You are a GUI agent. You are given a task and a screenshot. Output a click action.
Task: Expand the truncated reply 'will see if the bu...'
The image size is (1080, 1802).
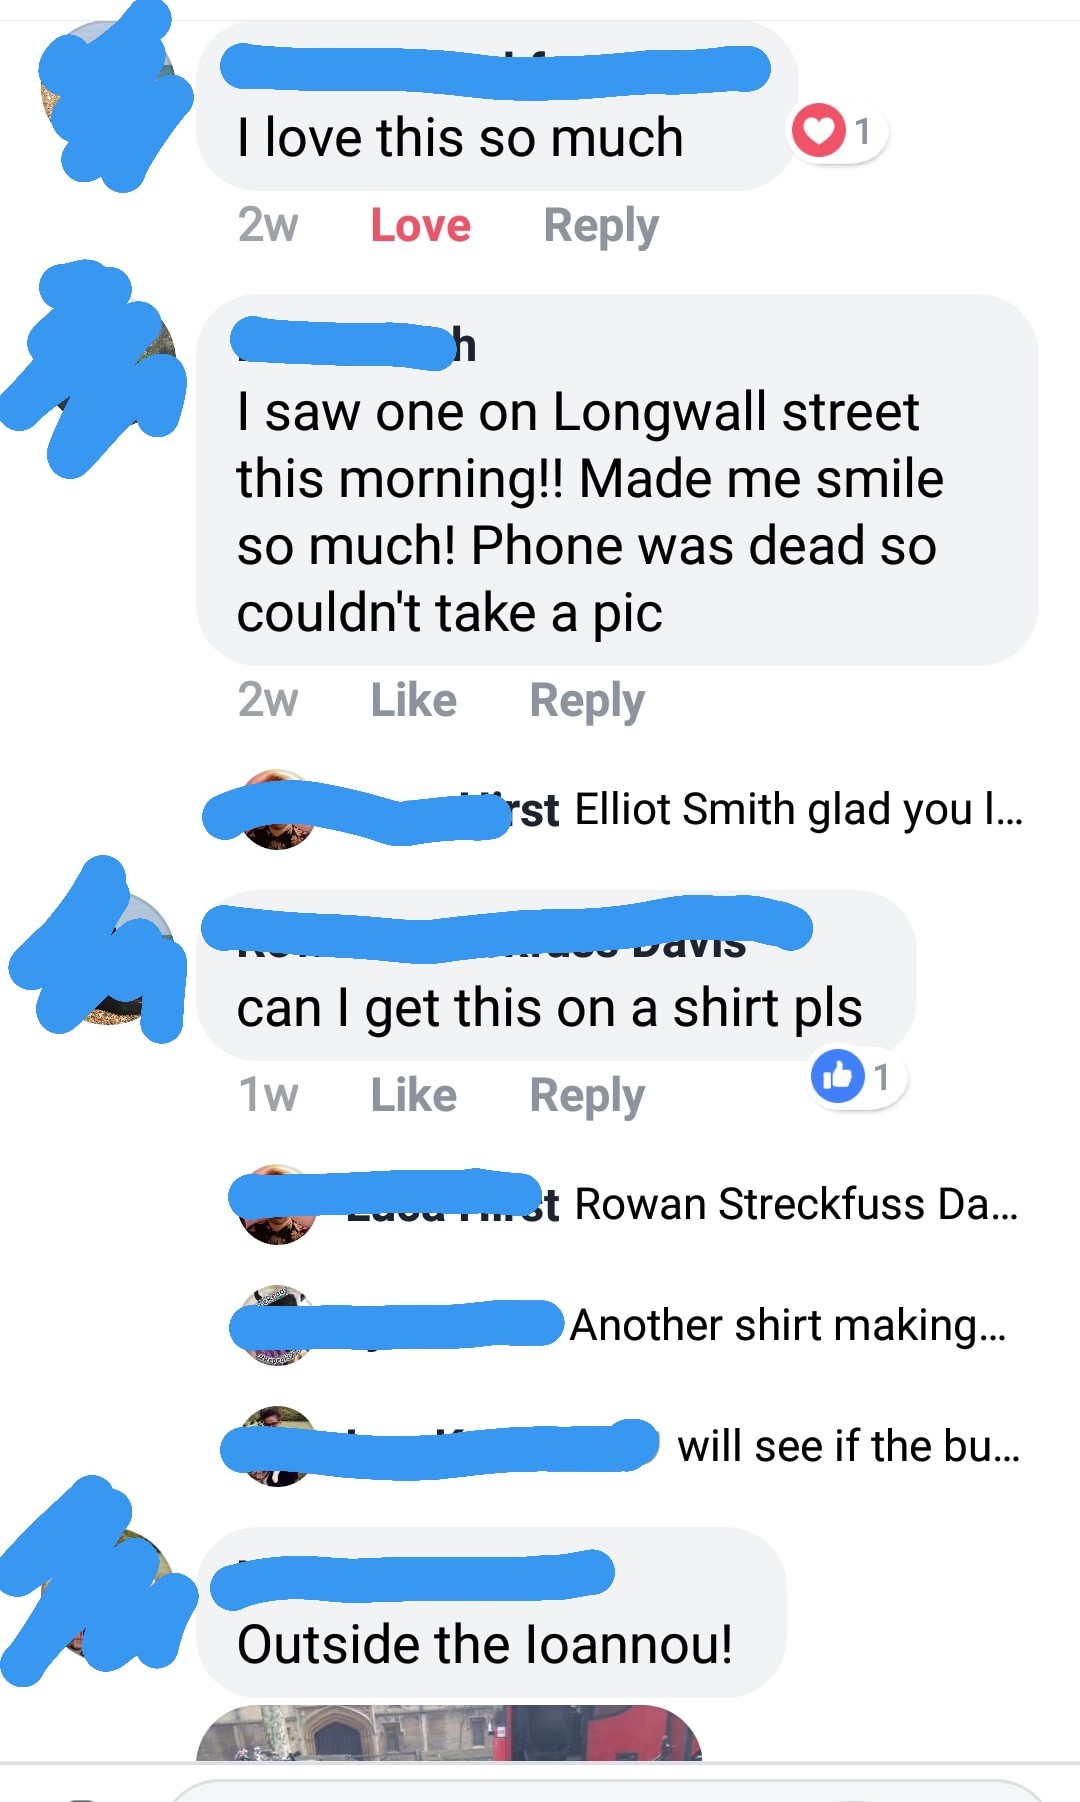[x=849, y=1446]
